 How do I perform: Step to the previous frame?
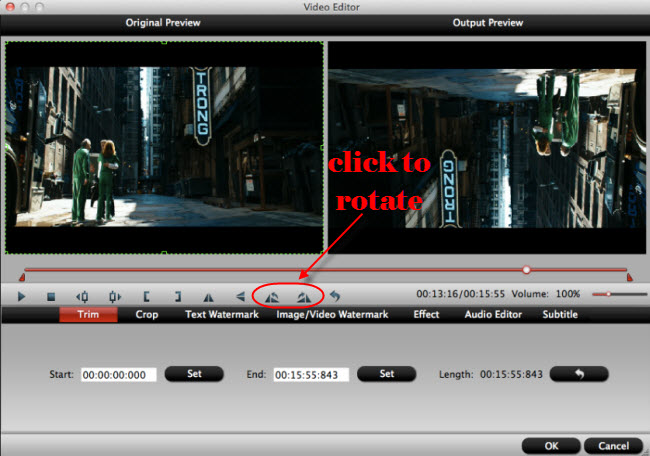82,296
